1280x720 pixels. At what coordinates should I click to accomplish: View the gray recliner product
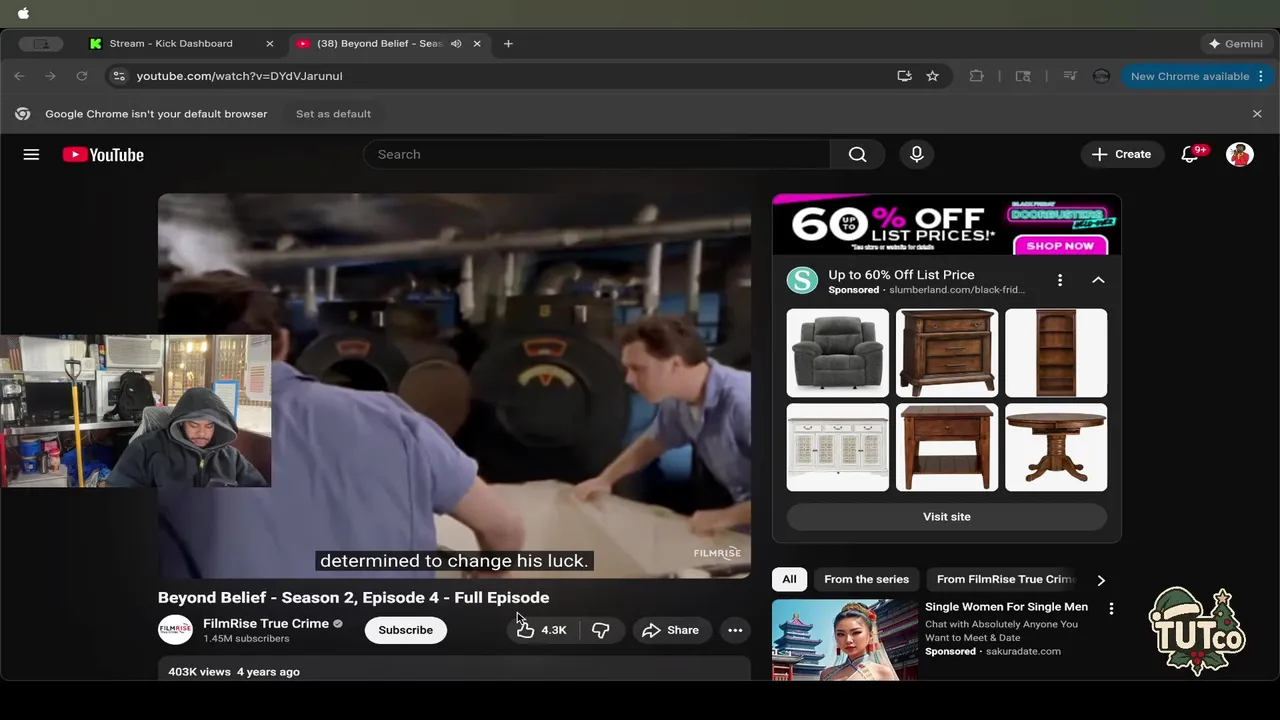[837, 353]
